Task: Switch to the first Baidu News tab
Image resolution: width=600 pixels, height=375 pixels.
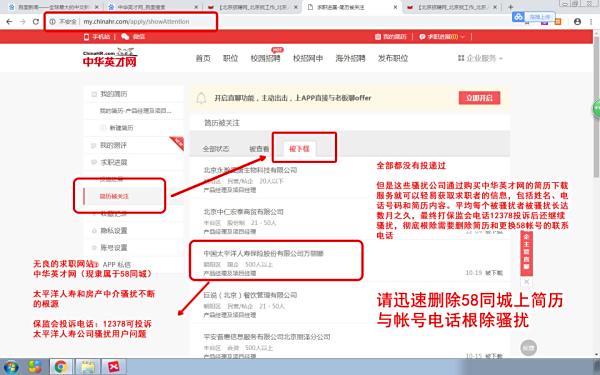Action: [54, 7]
